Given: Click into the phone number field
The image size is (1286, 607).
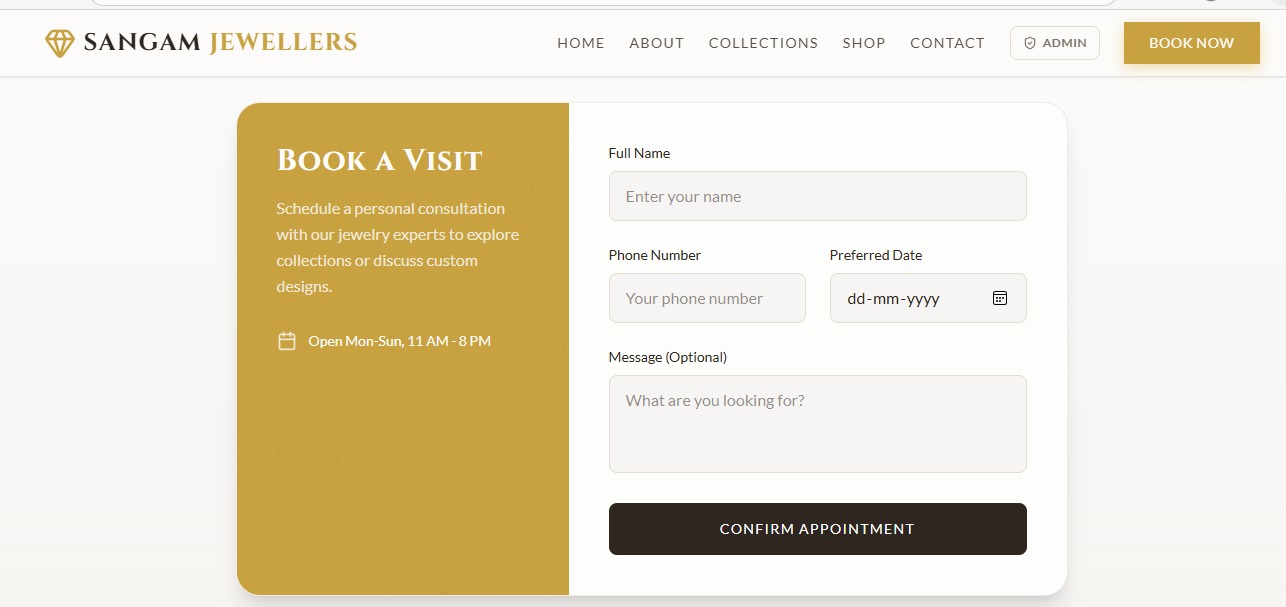Looking at the screenshot, I should pyautogui.click(x=707, y=298).
